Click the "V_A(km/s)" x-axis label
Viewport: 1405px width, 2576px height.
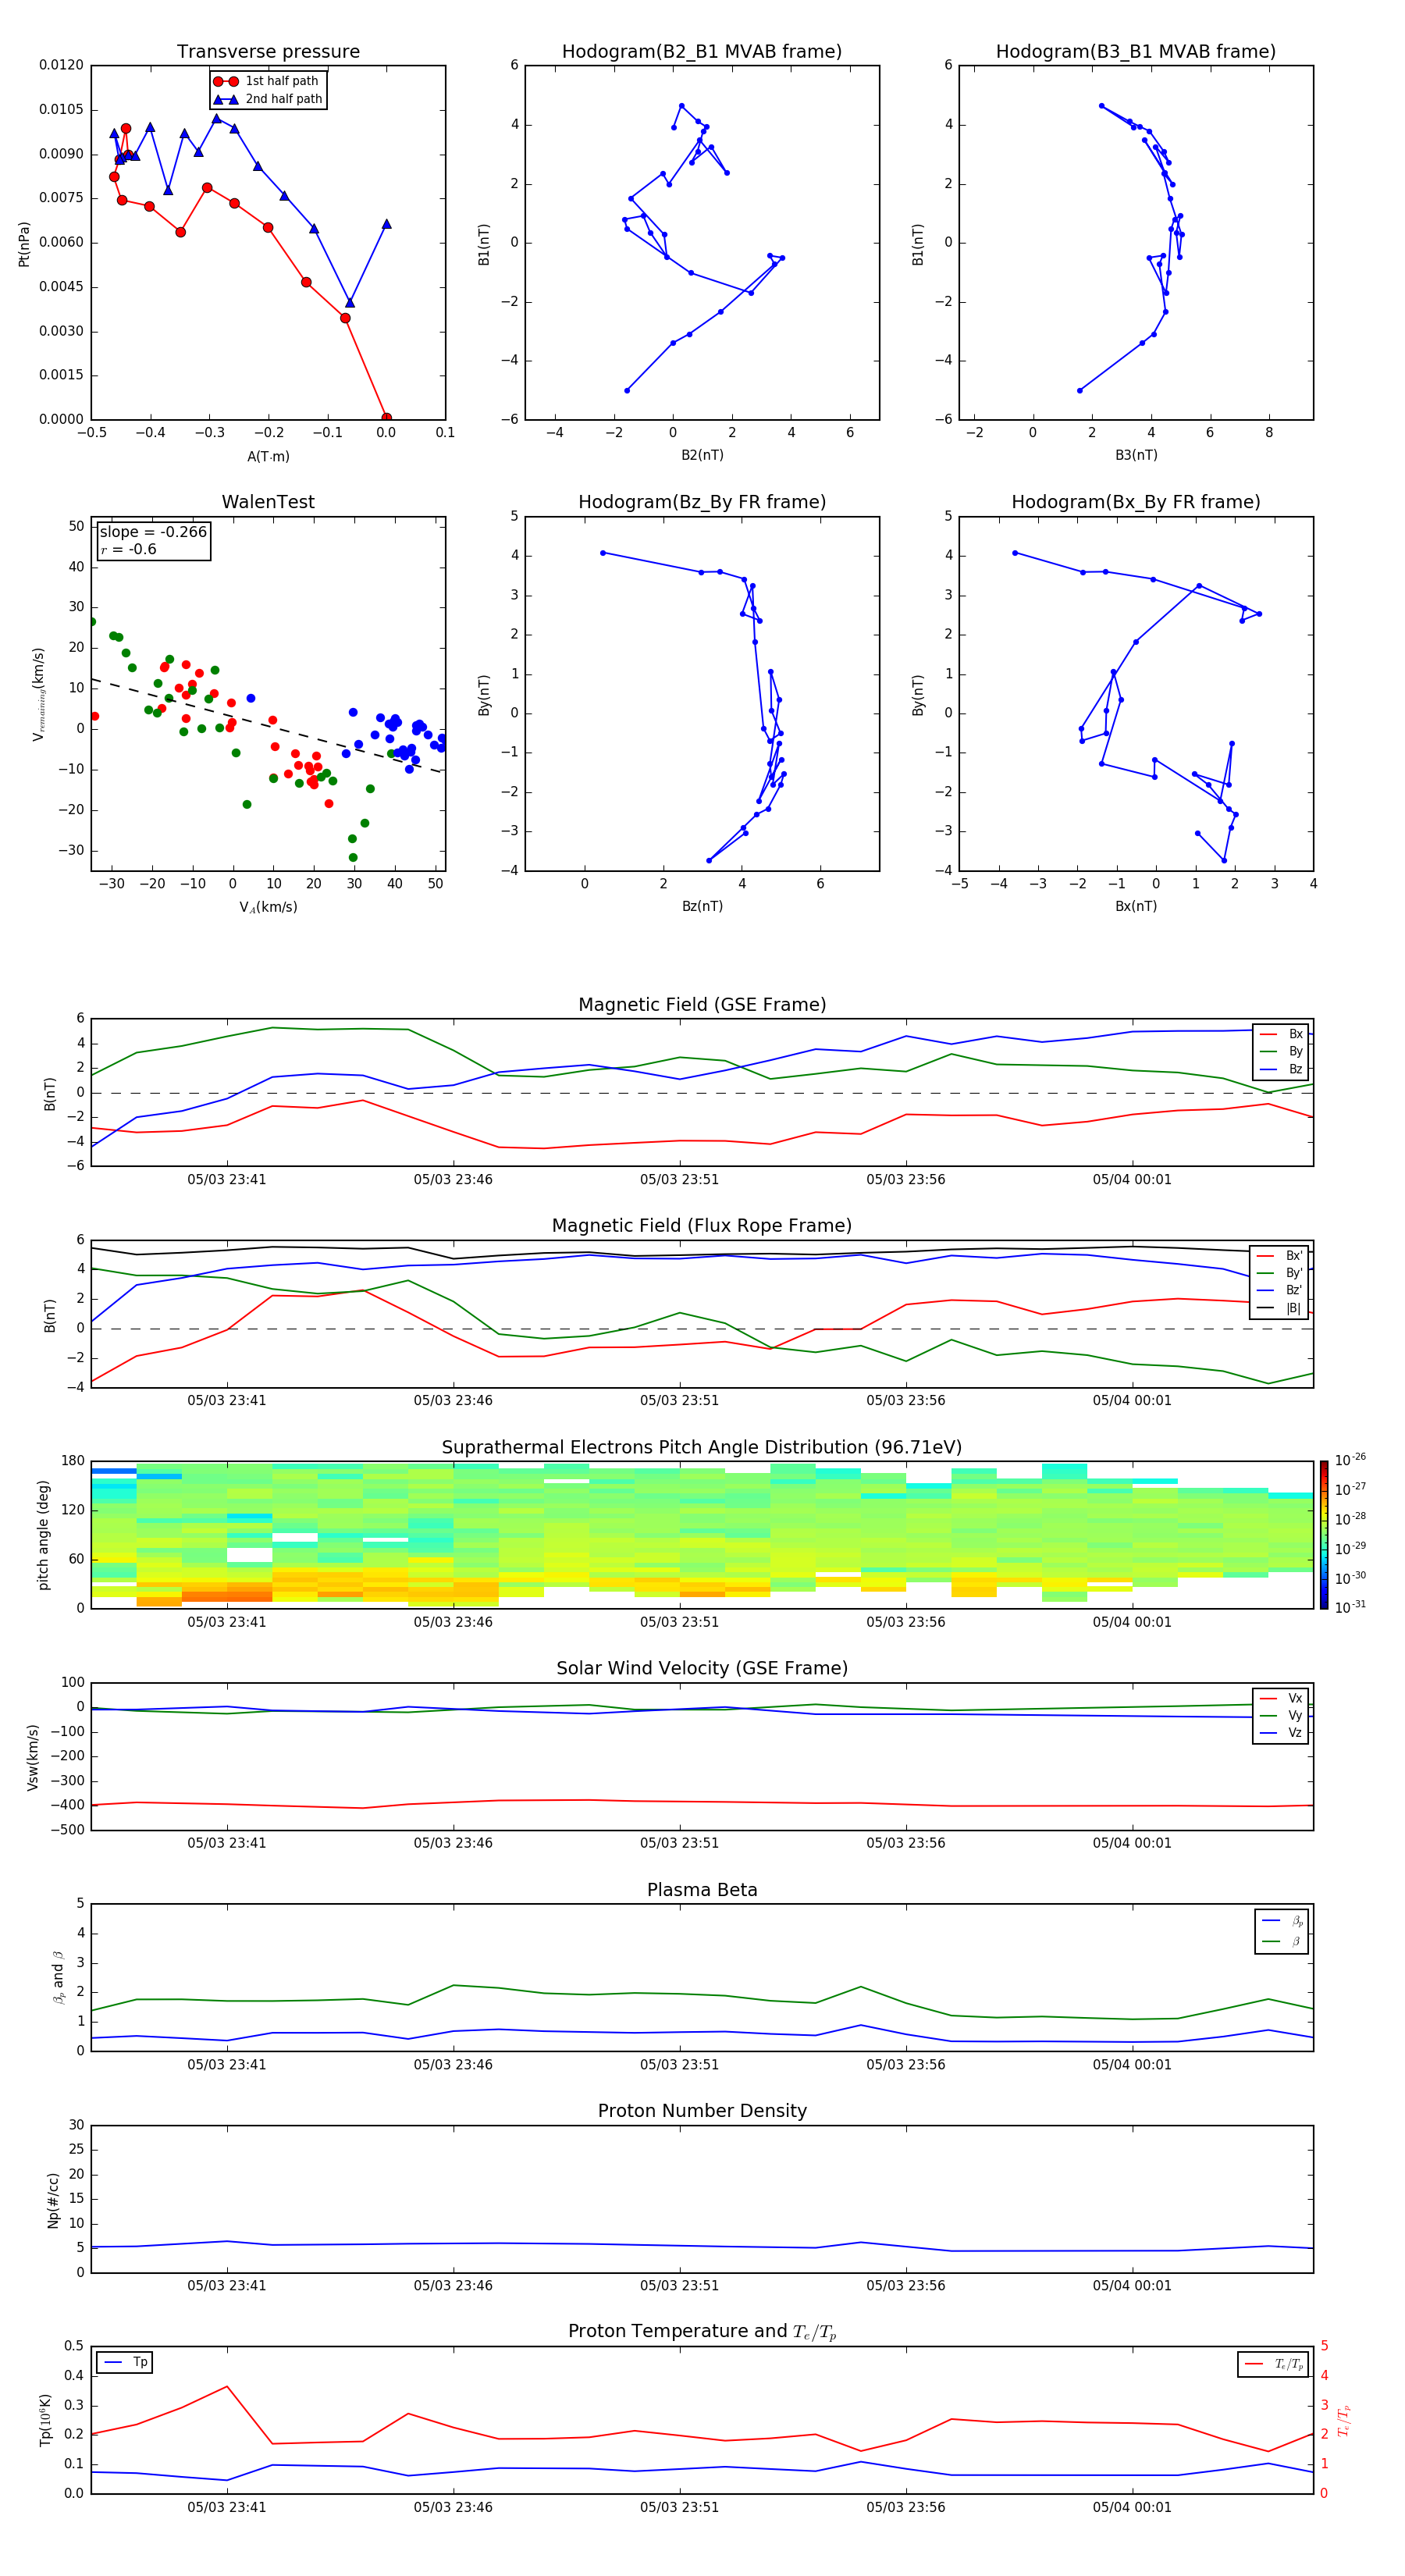[x=268, y=908]
